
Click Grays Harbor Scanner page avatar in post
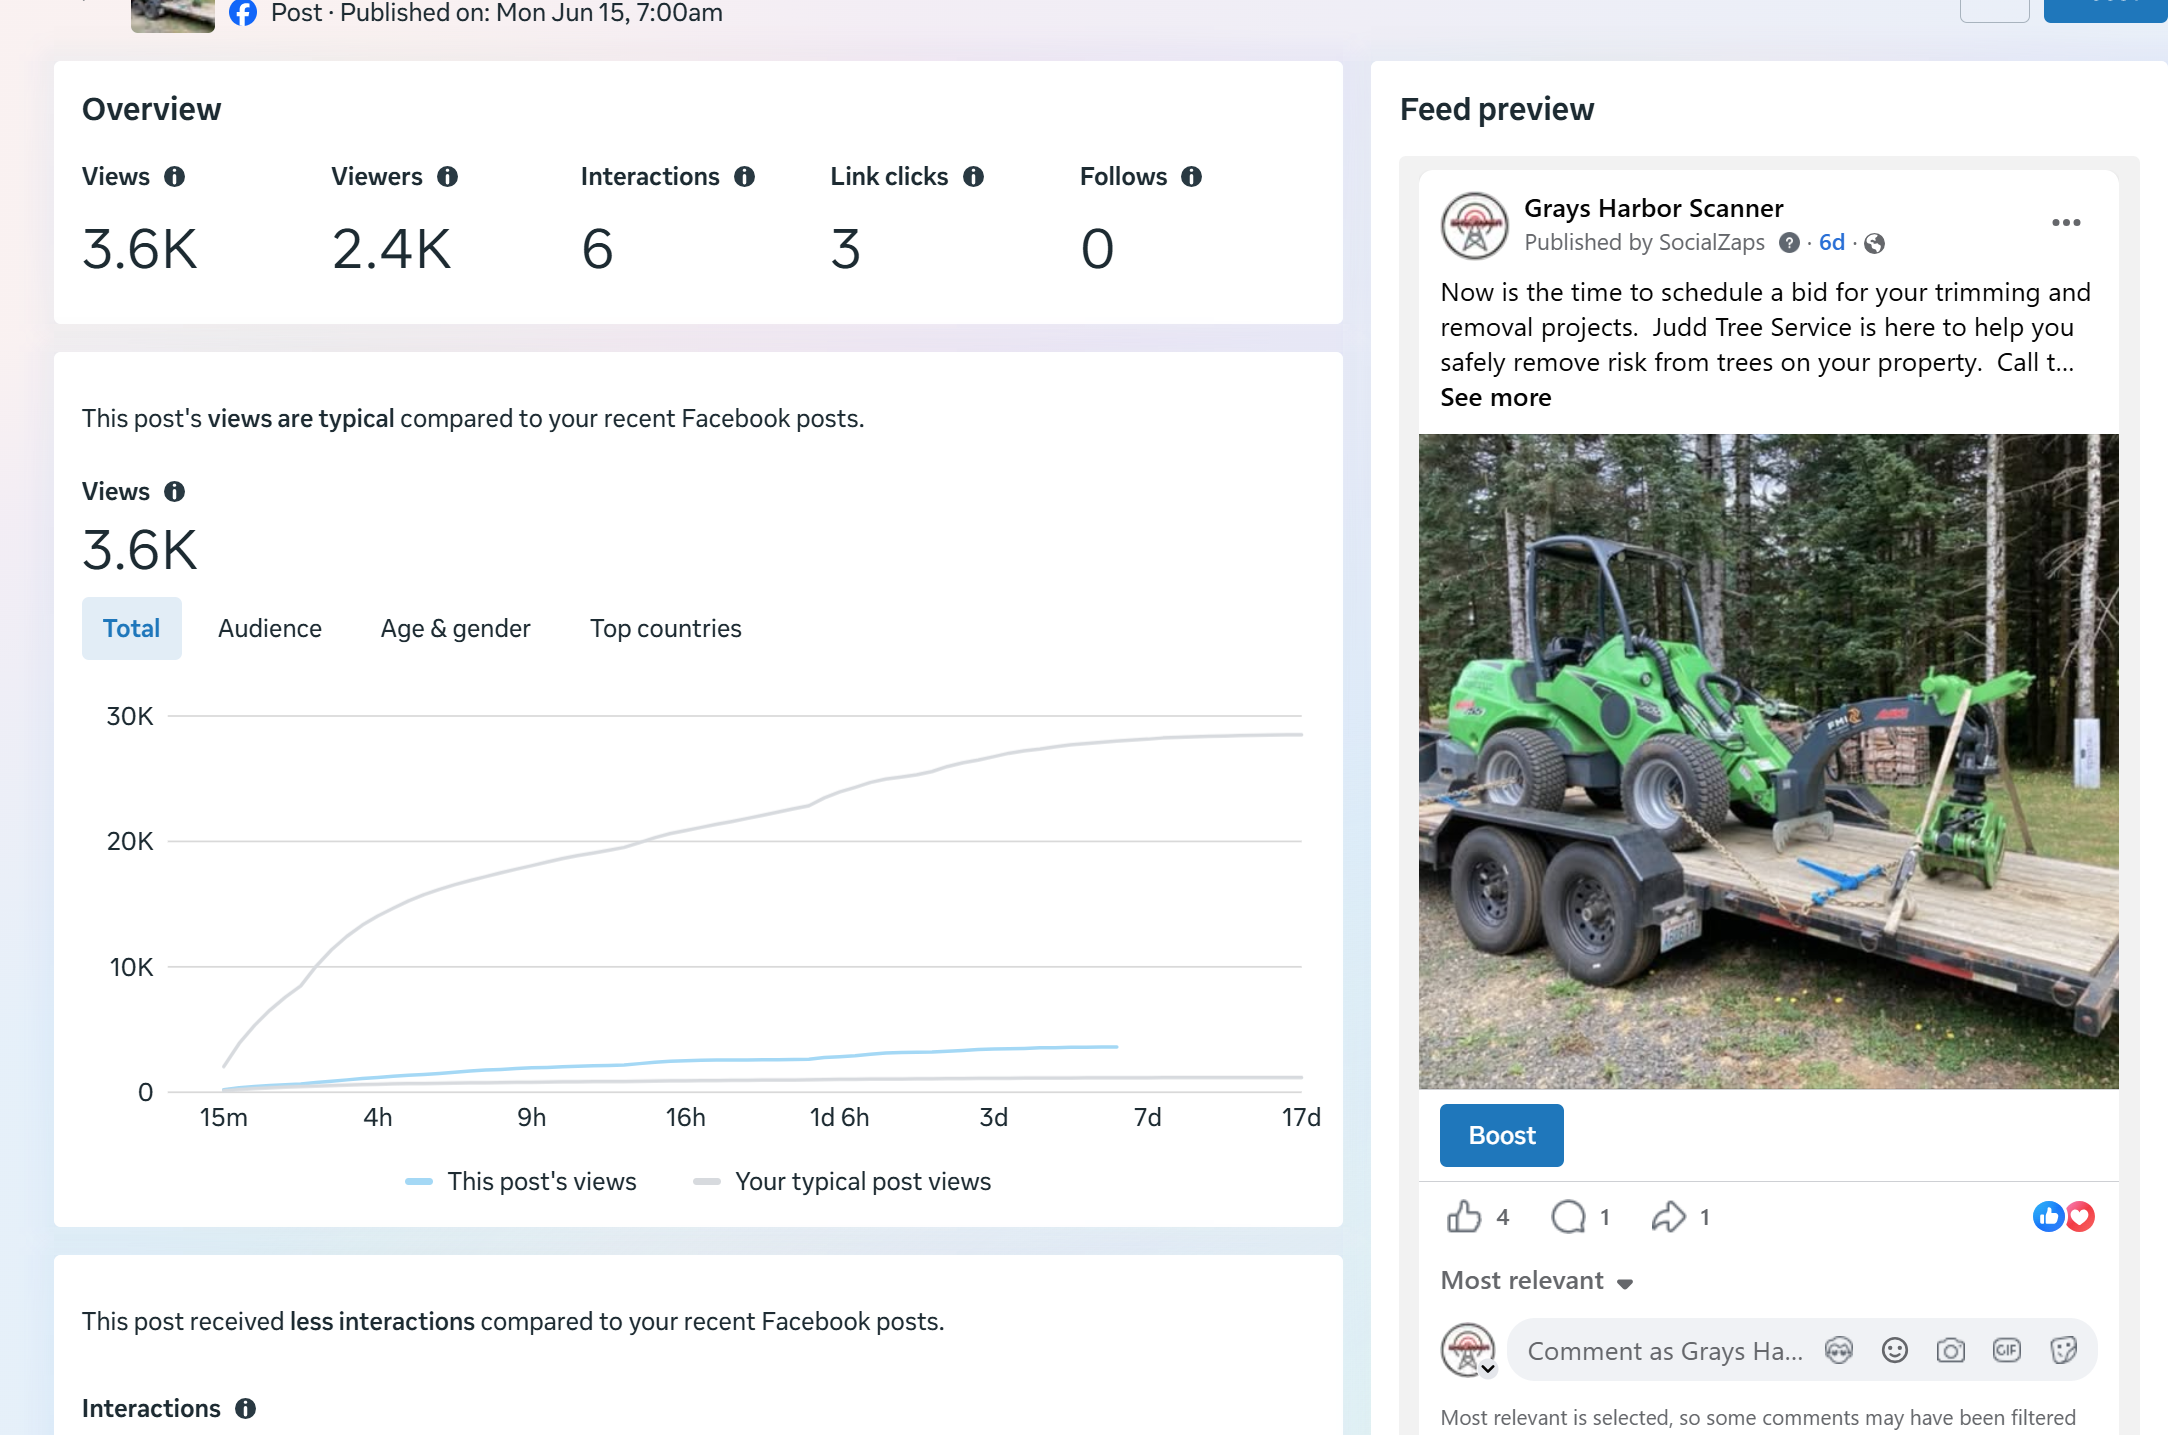point(1474,226)
